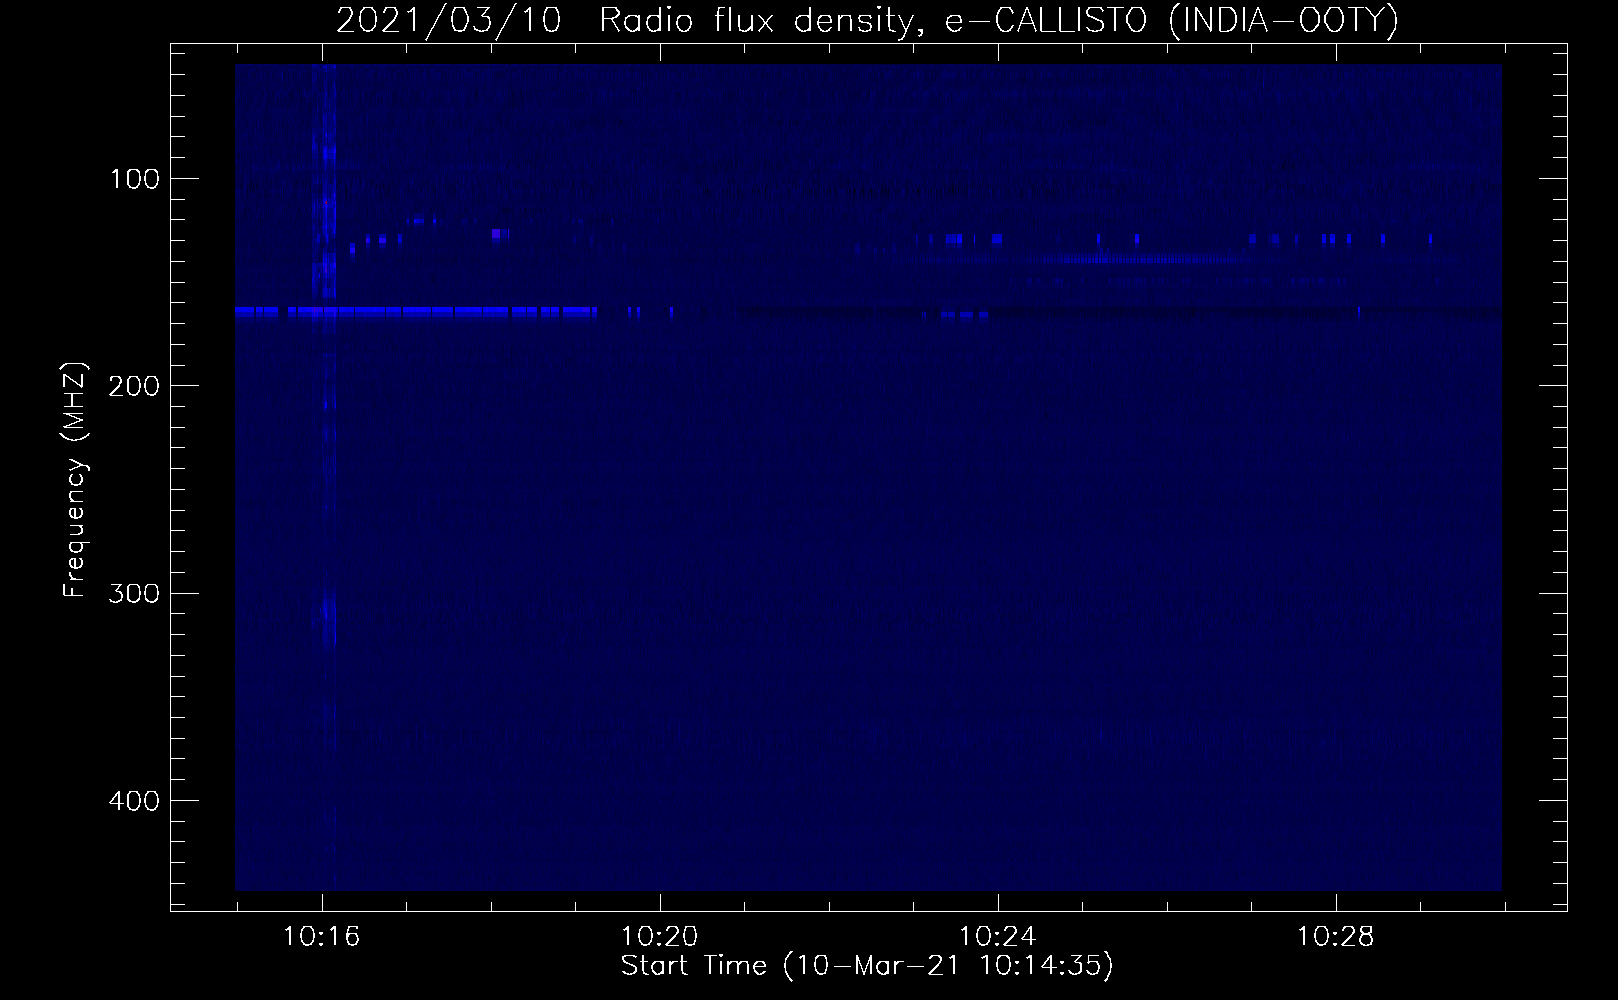This screenshot has width=1618, height=1000.
Task: Click the 10:28 time tick label
Action: point(1335,937)
